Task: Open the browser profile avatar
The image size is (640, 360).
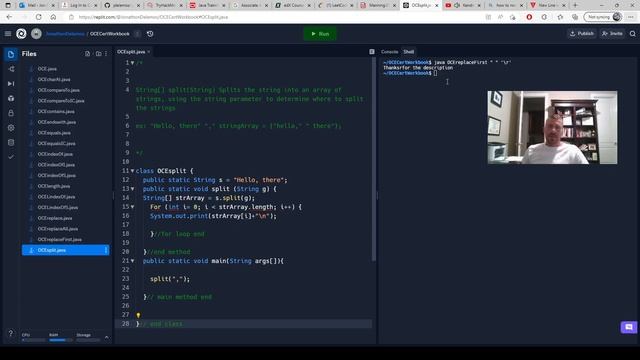Action: pyautogui.click(x=617, y=17)
